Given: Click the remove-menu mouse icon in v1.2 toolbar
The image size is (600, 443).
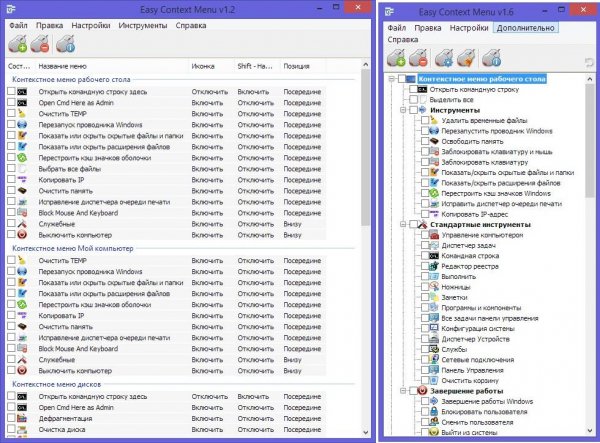Looking at the screenshot, I should 40,44.
